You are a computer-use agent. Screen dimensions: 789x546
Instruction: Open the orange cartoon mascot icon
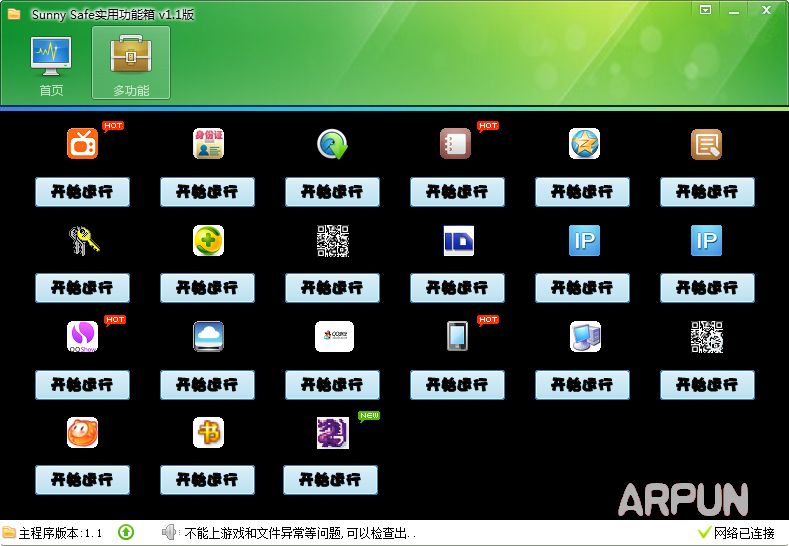click(83, 432)
